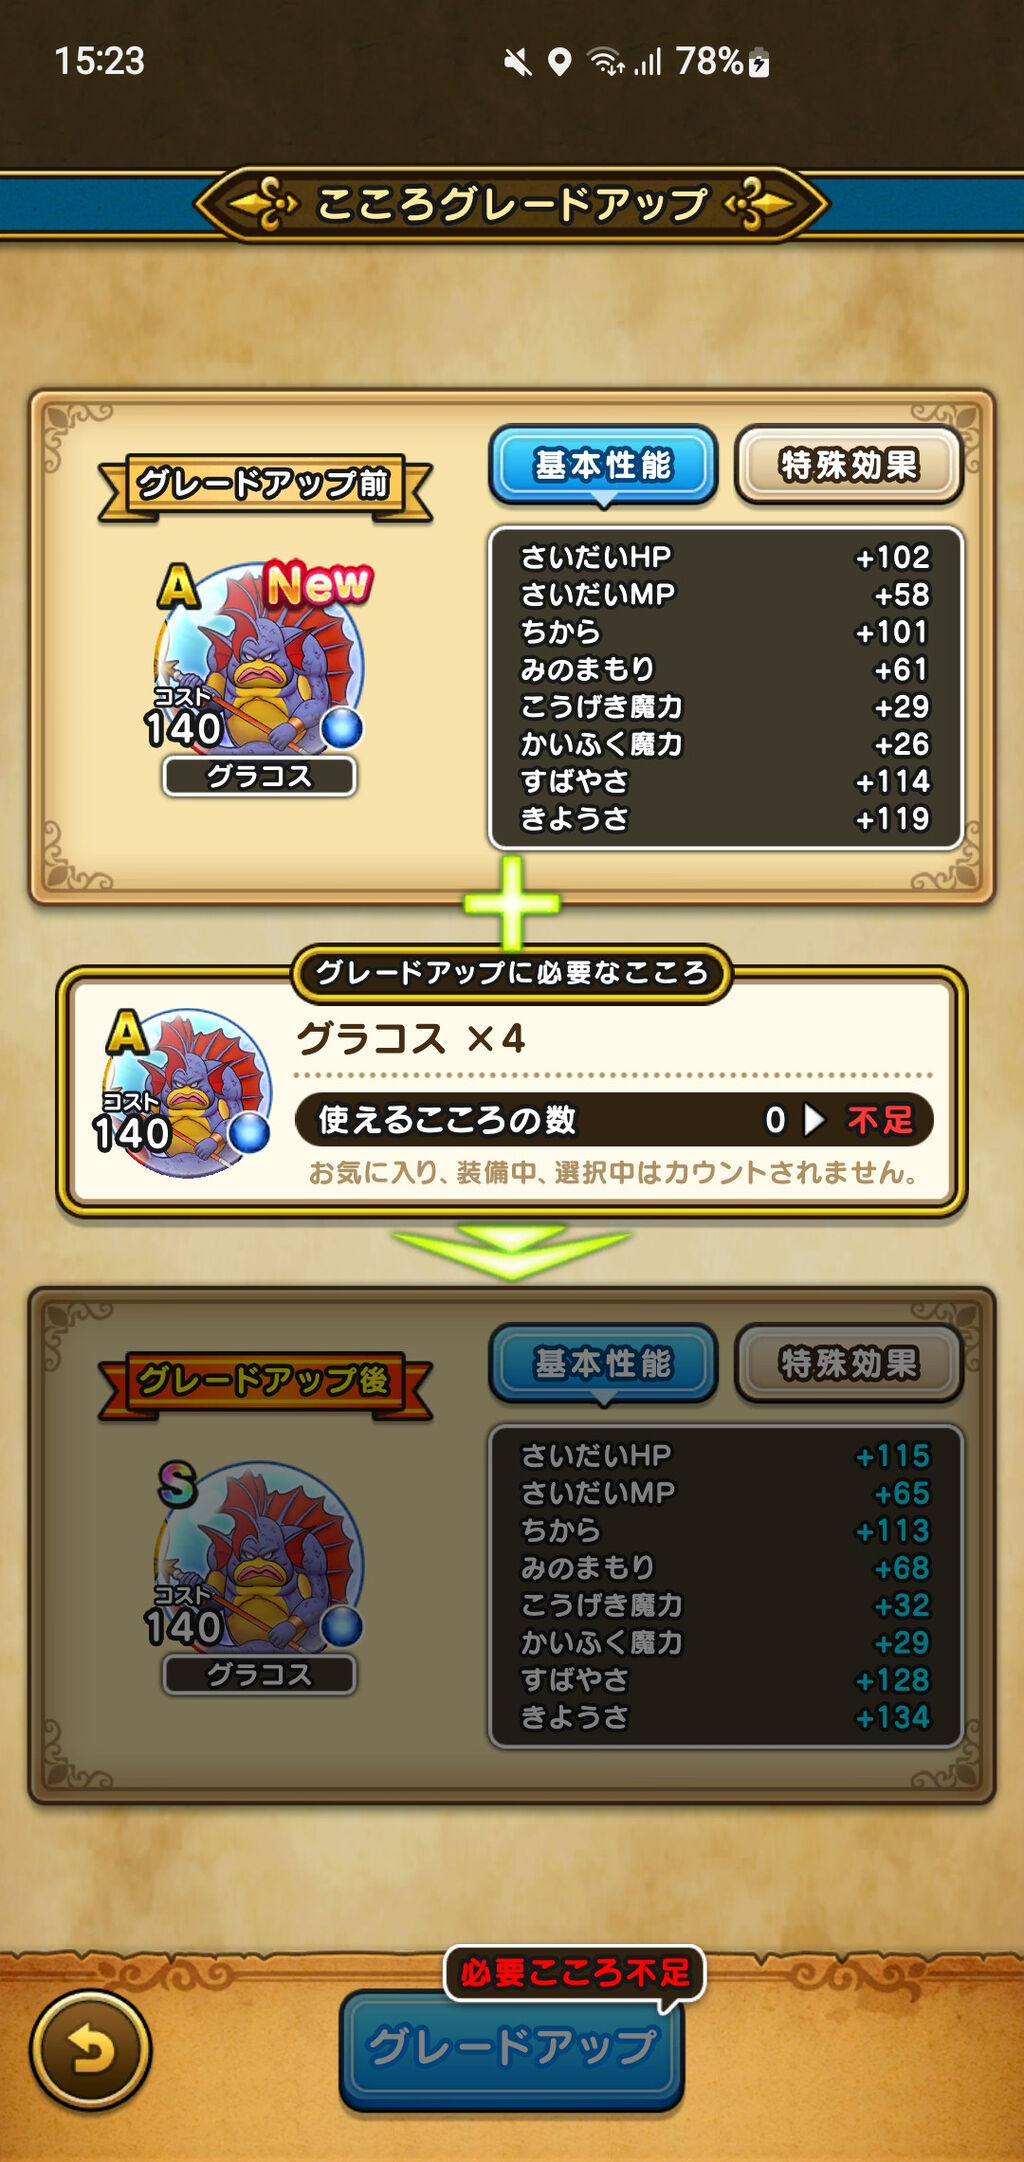
Task: Tap the green plus symbol between panels
Action: (x=512, y=903)
